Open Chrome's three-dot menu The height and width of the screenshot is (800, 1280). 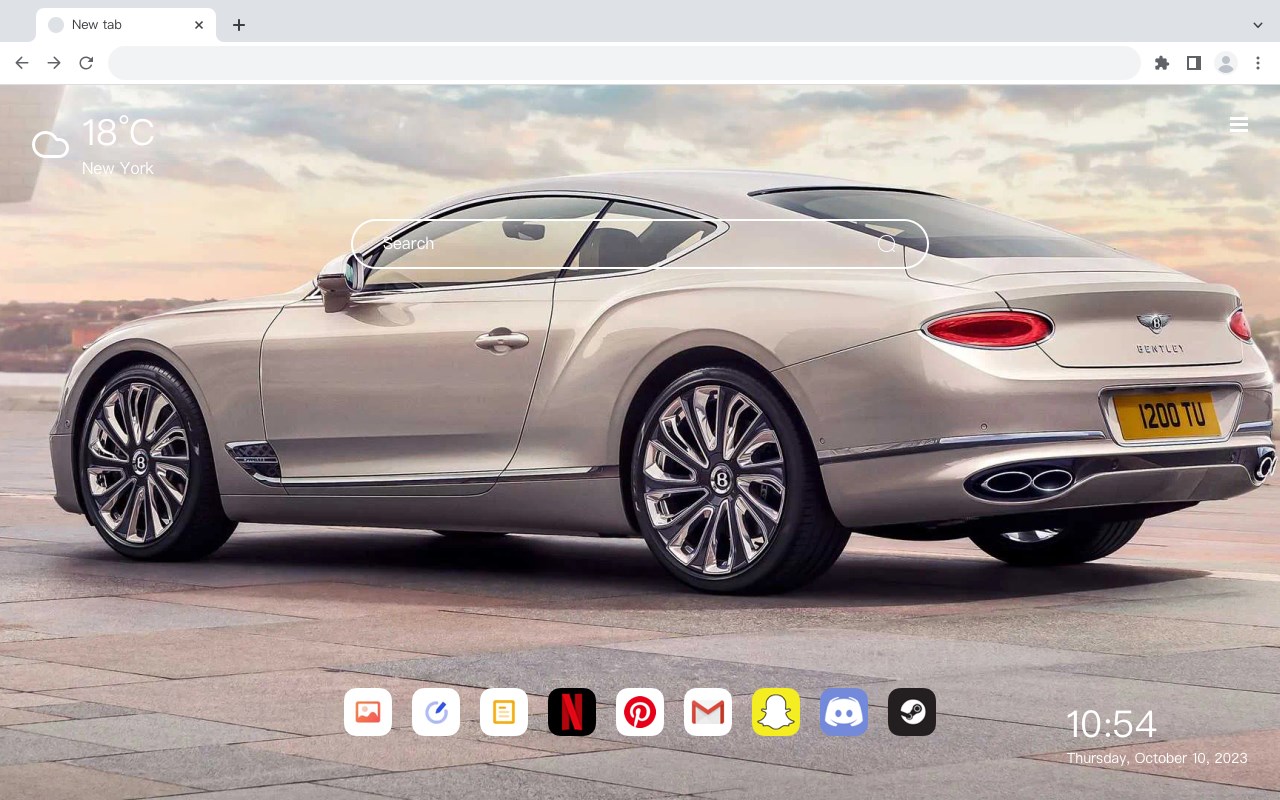pos(1258,63)
